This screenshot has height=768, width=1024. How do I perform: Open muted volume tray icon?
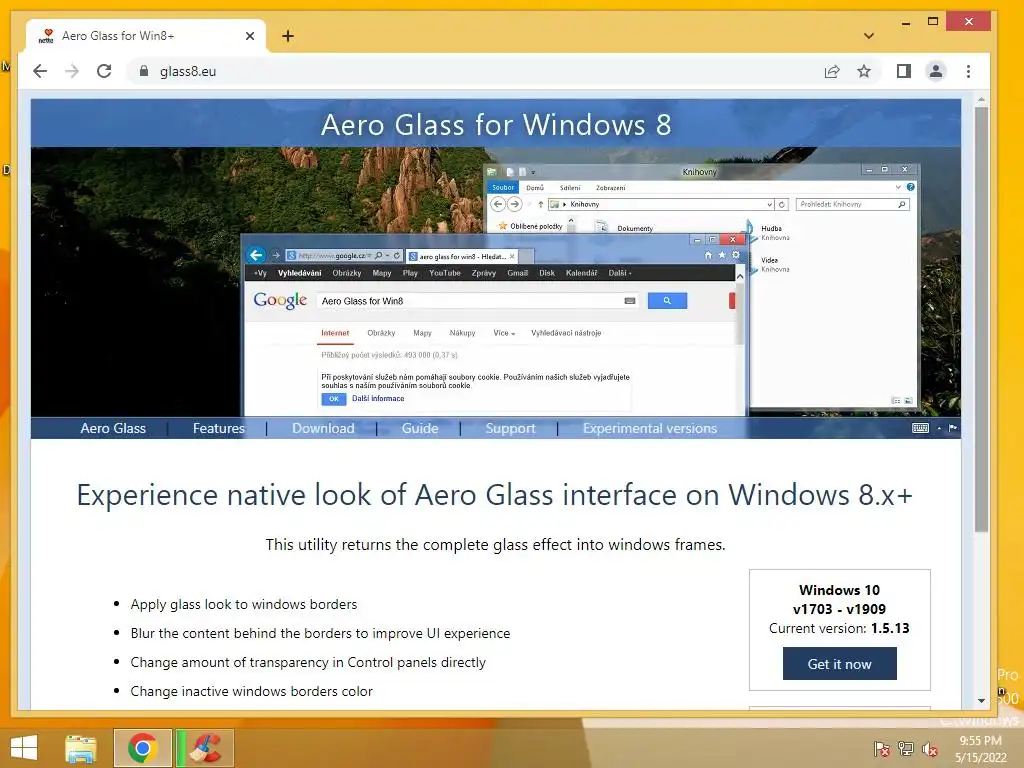[930, 748]
